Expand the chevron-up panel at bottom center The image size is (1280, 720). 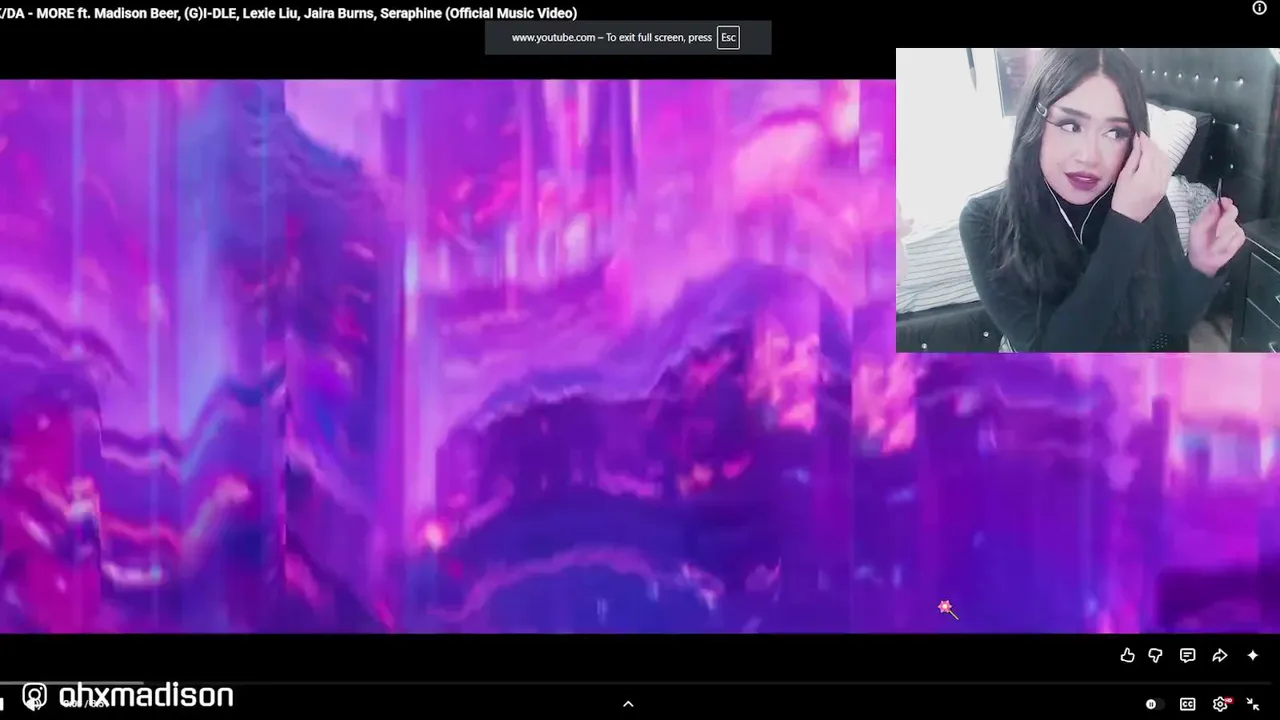(x=628, y=704)
